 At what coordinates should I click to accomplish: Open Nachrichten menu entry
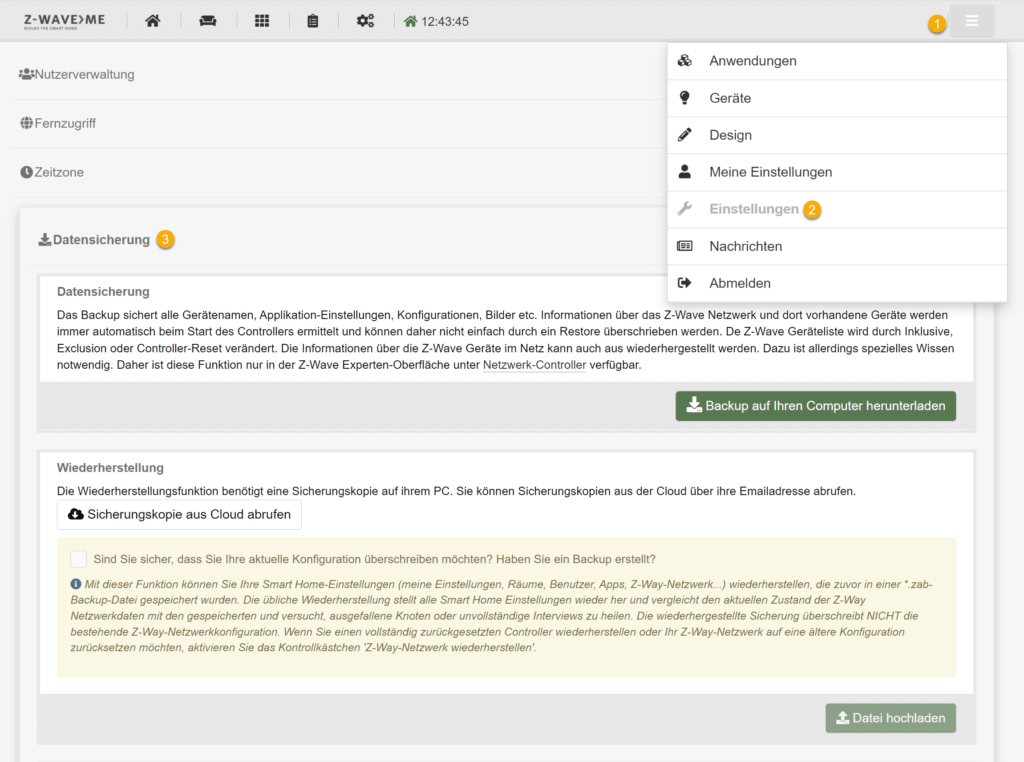click(837, 246)
